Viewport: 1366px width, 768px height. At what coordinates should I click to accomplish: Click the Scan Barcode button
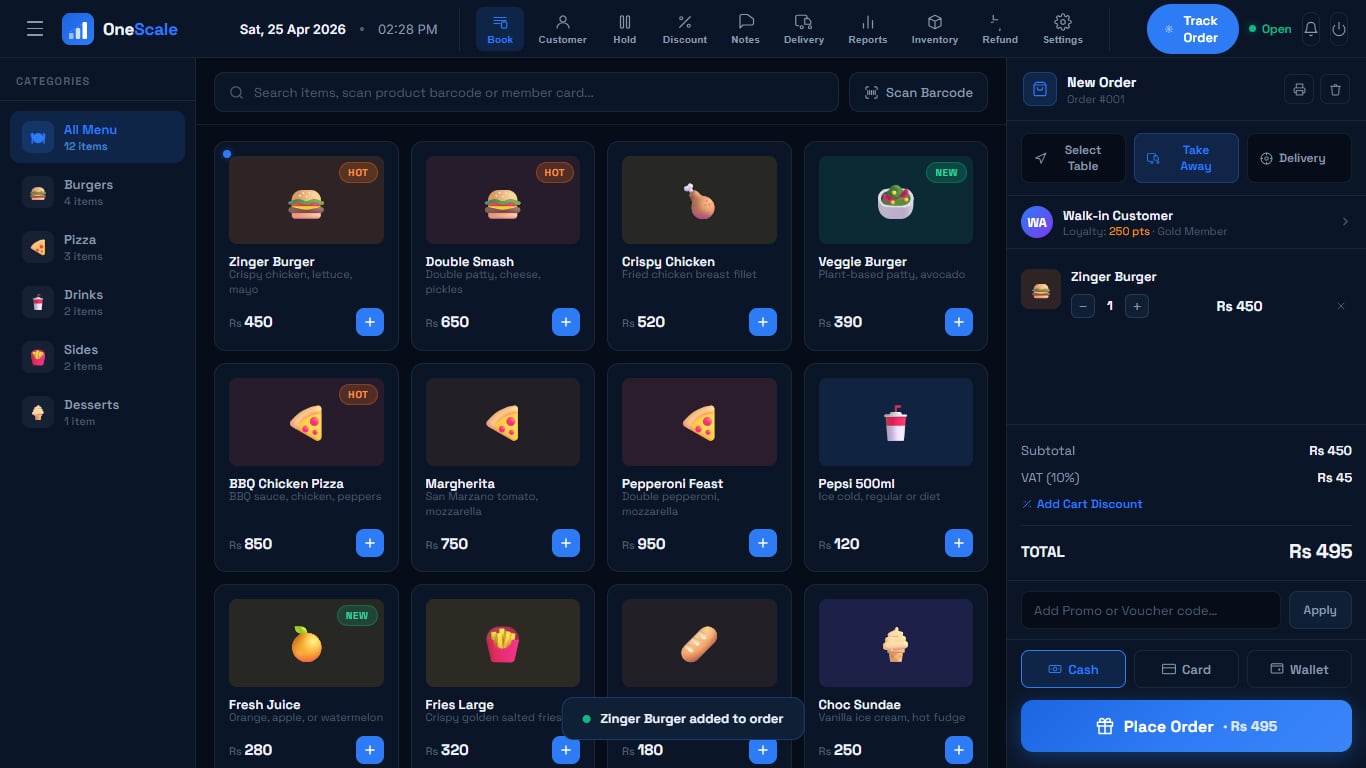(918, 92)
